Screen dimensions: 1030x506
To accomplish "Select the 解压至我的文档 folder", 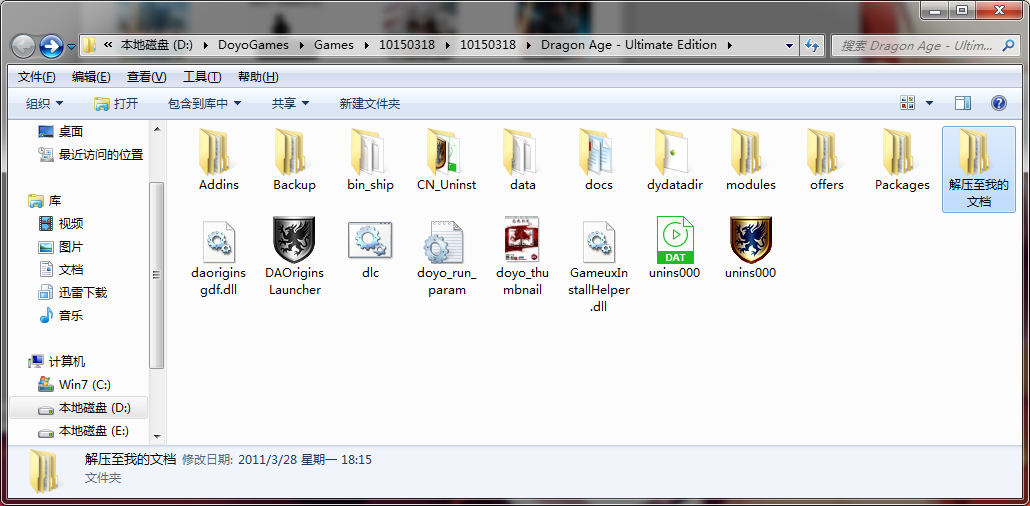I will (x=979, y=169).
